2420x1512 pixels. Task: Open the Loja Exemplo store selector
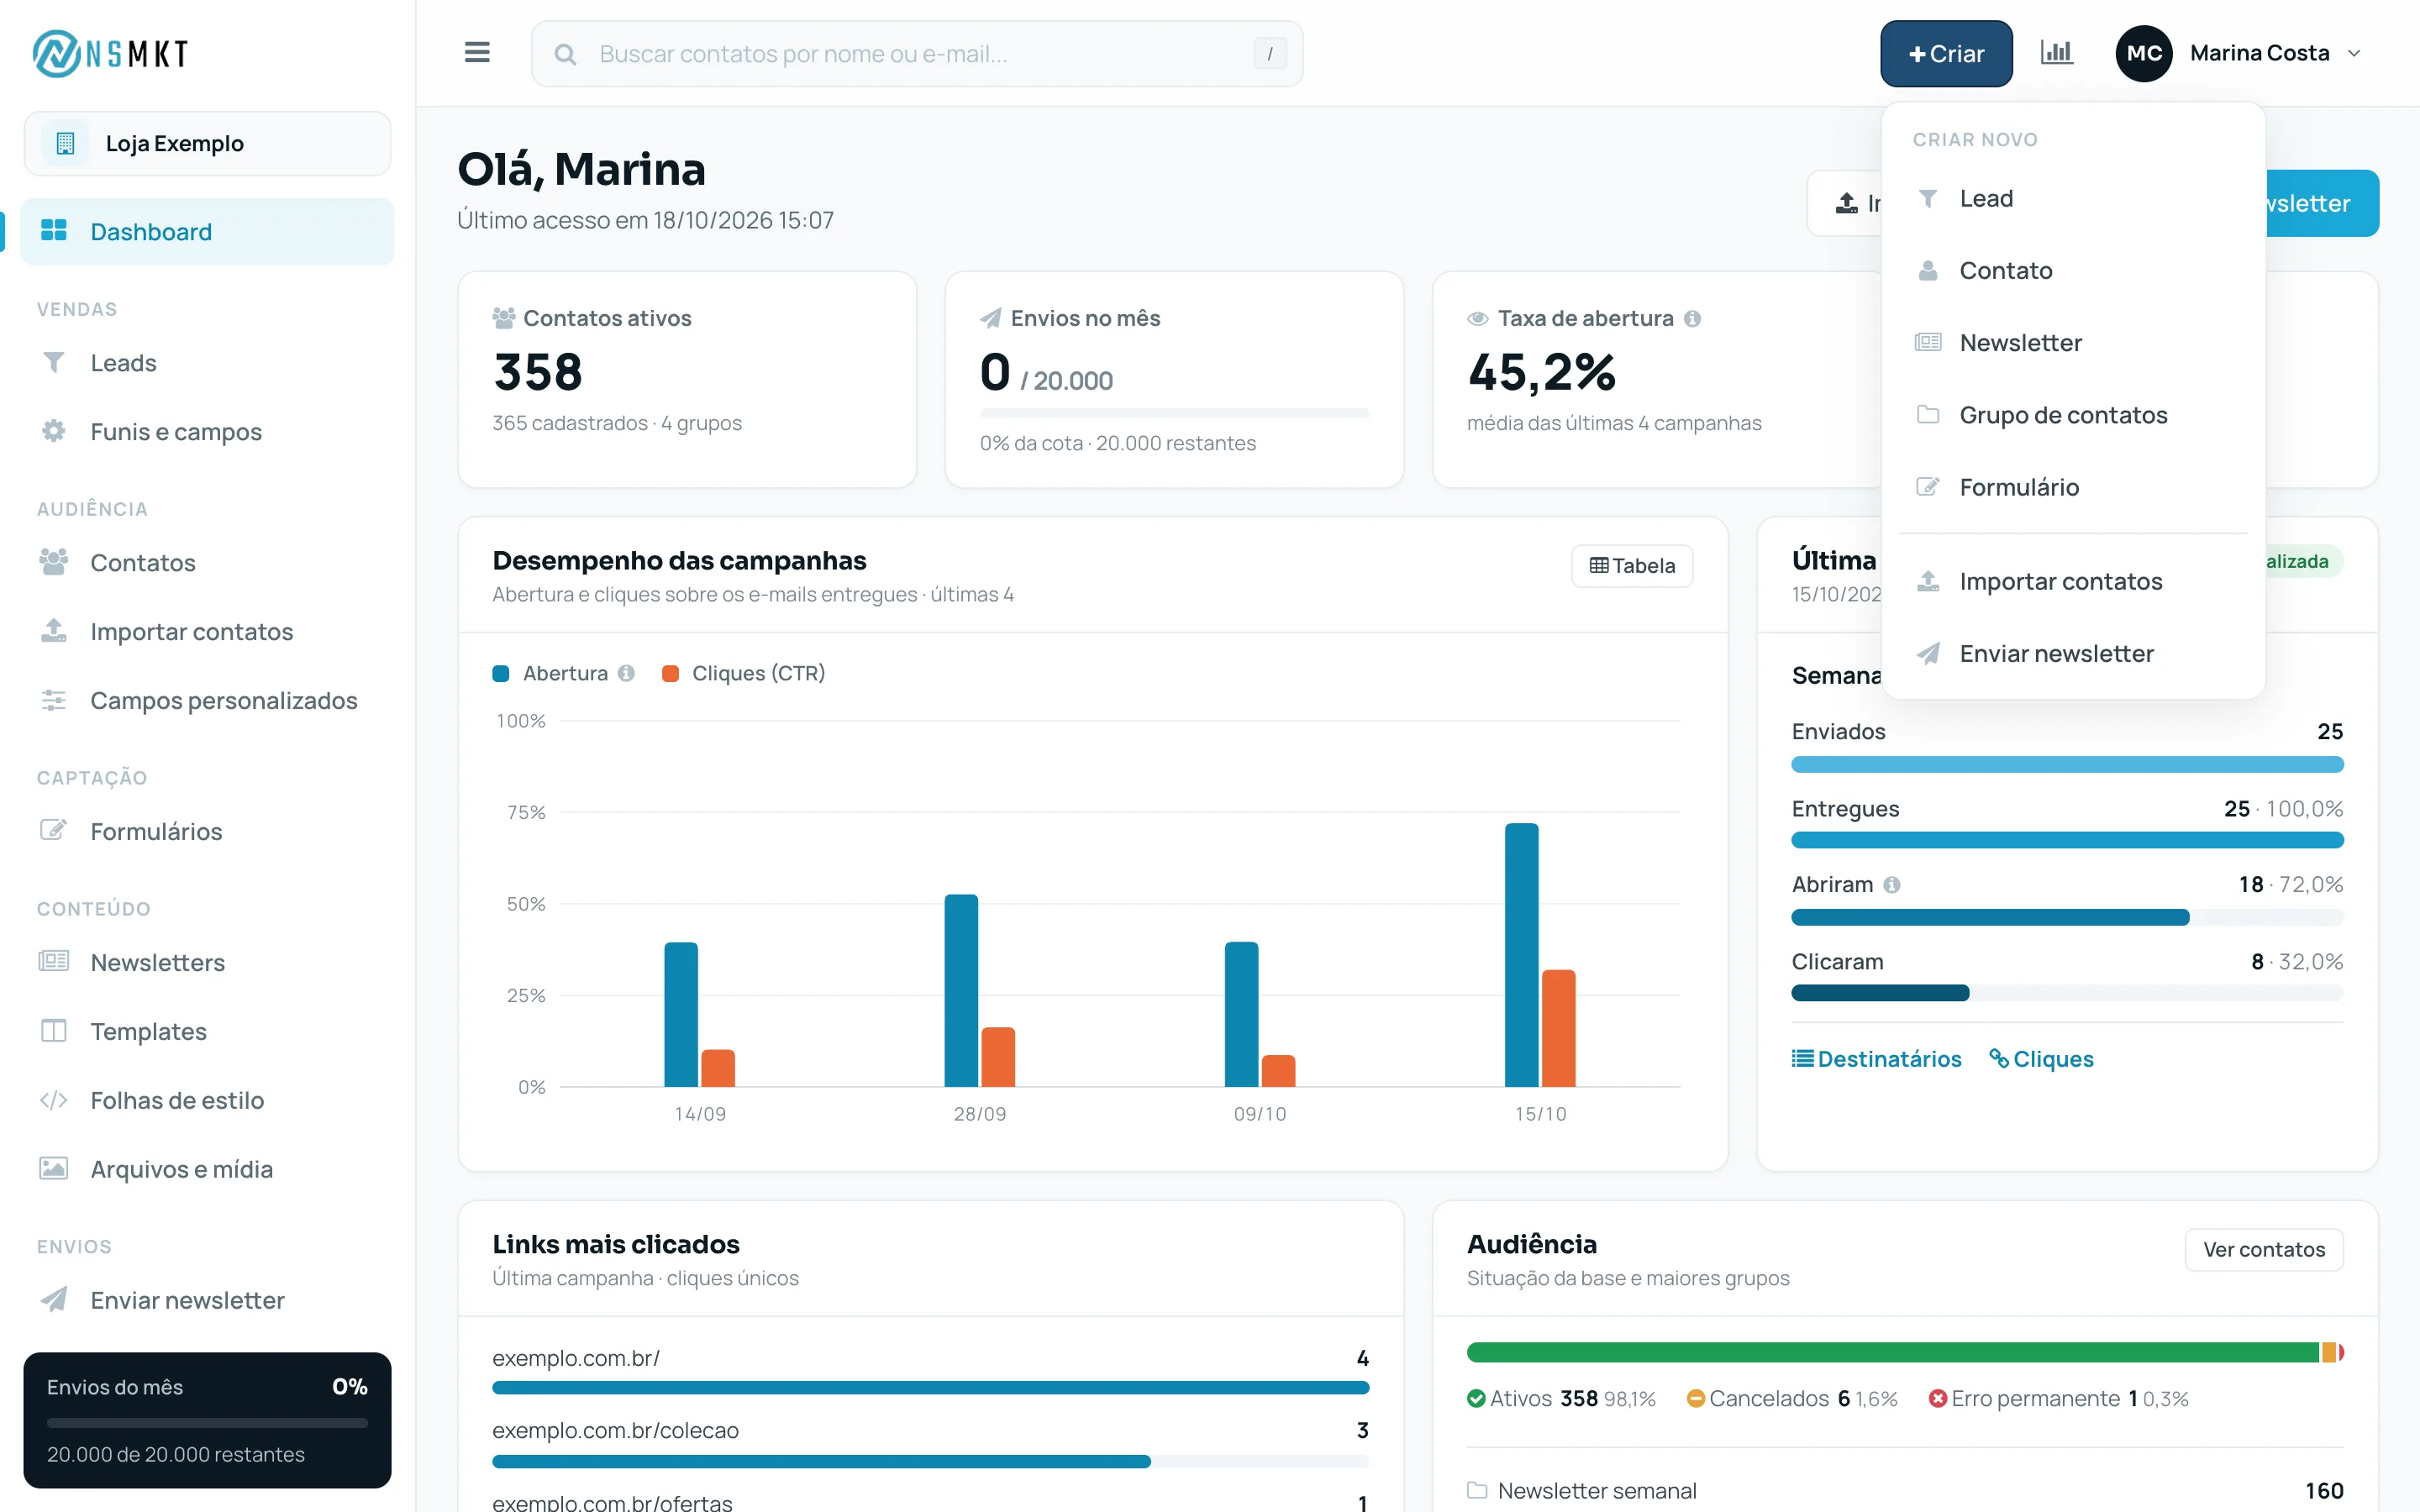pyautogui.click(x=207, y=143)
